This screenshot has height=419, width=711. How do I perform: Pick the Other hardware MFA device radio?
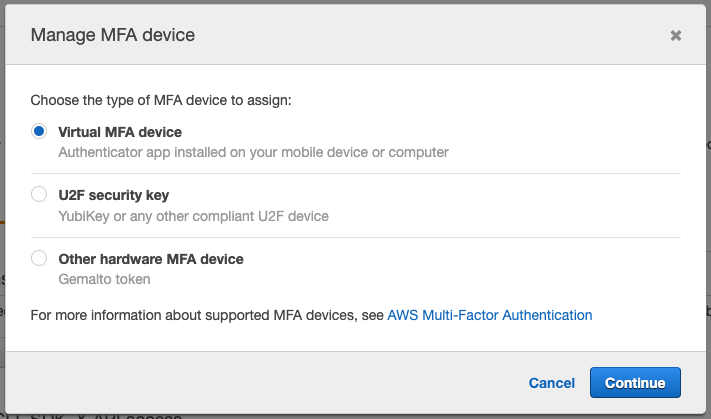click(x=39, y=258)
